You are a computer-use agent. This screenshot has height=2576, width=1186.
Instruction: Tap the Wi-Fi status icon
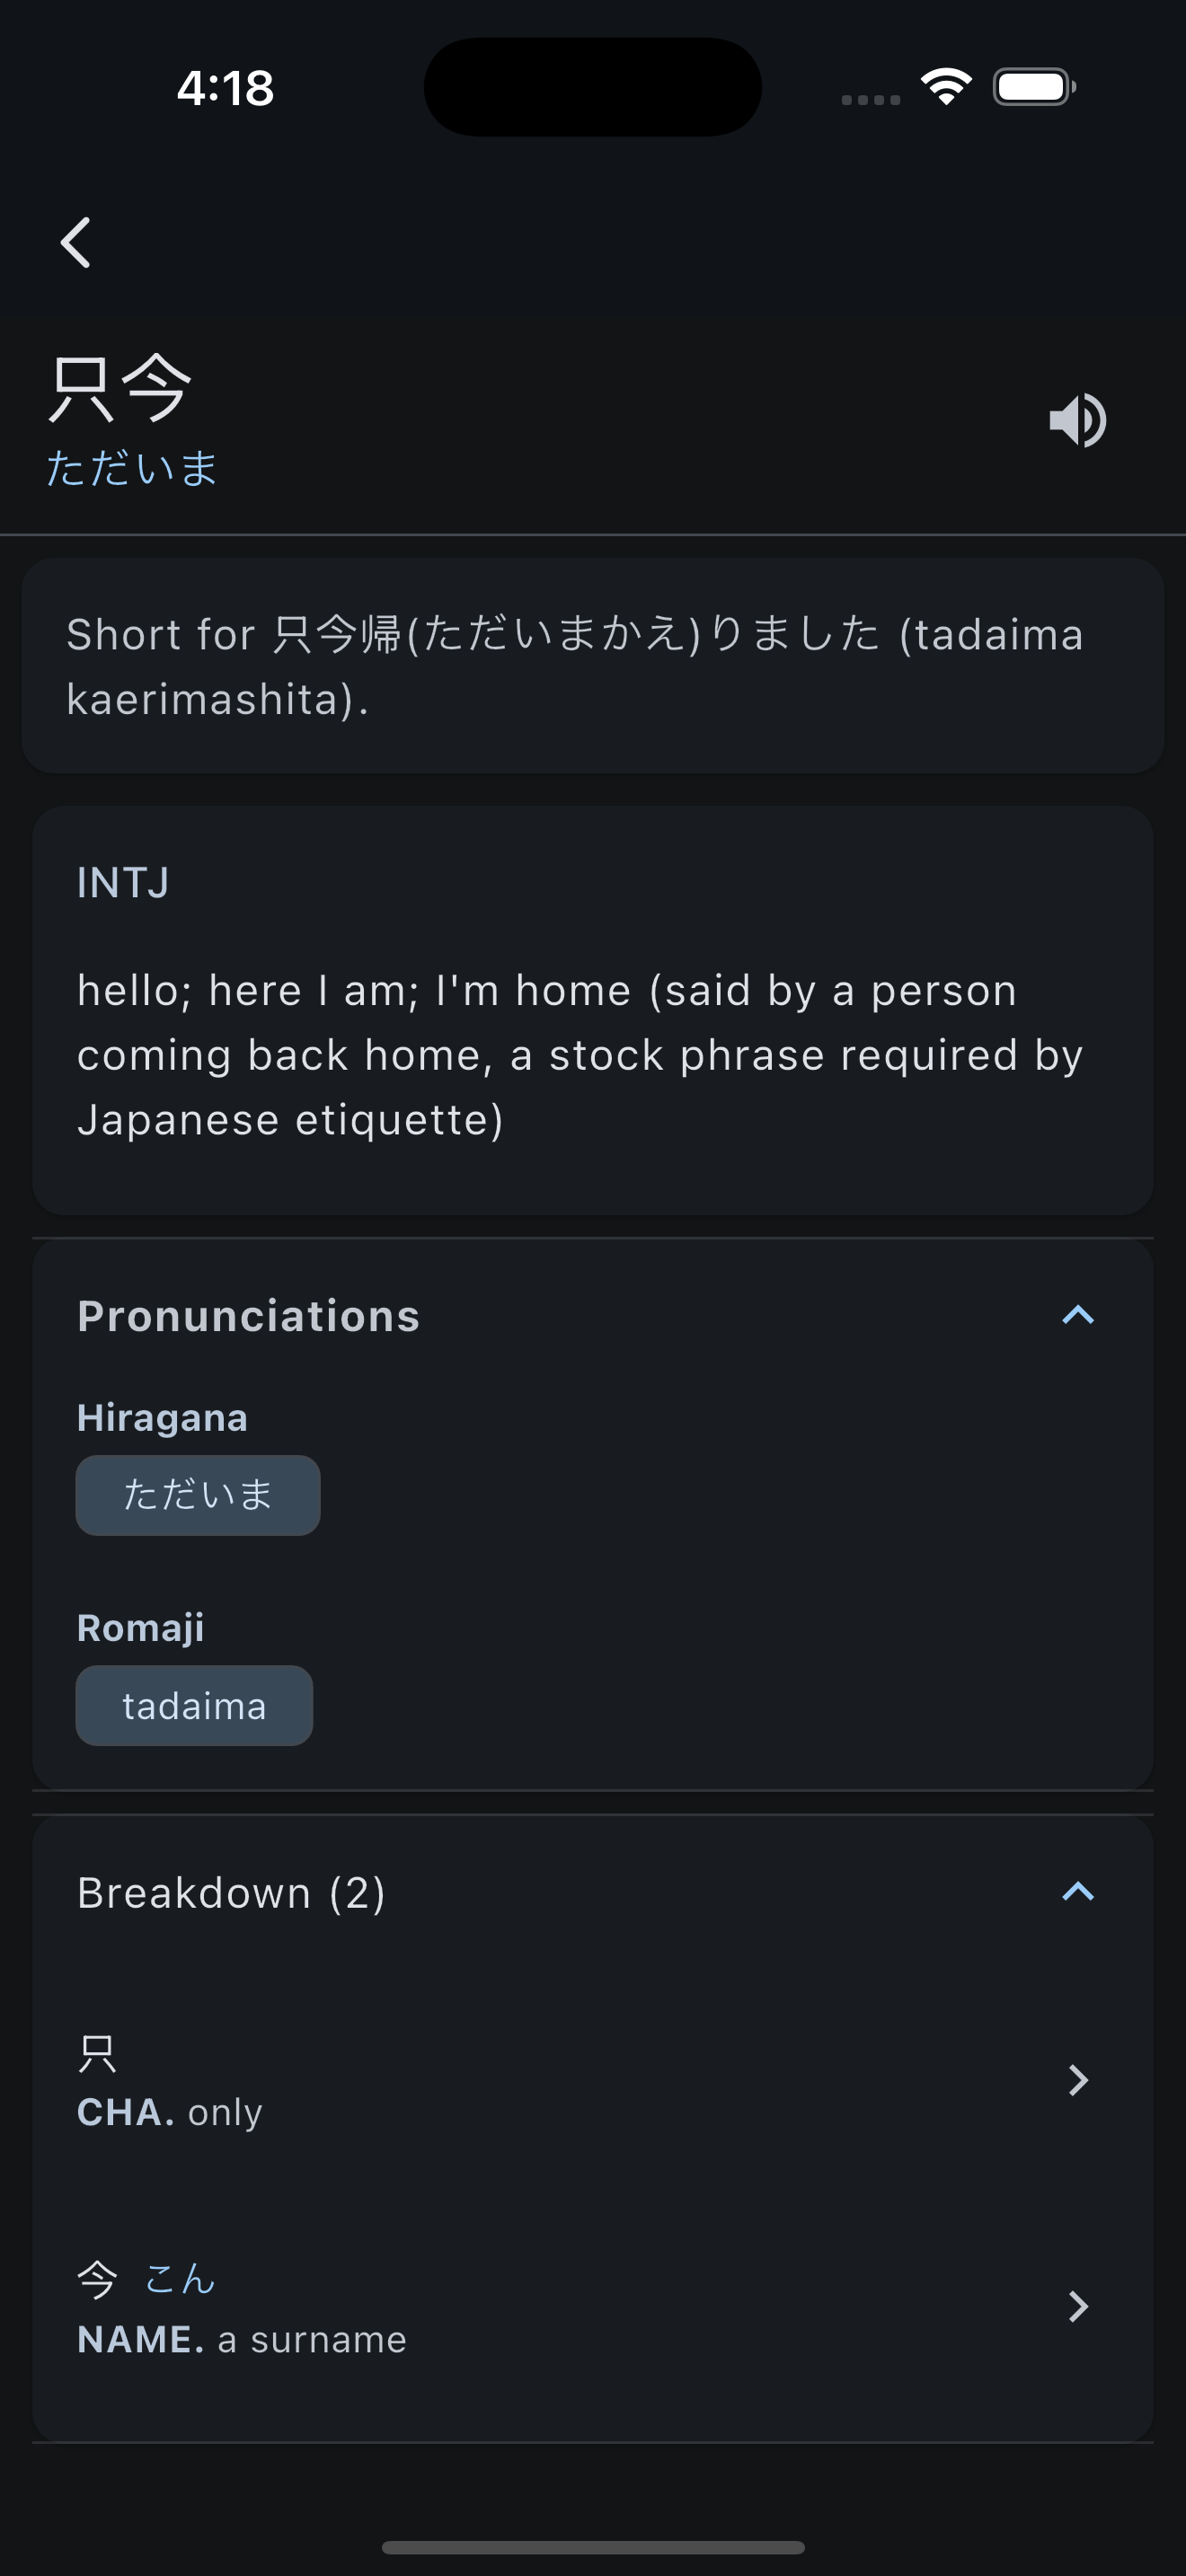[x=946, y=86]
